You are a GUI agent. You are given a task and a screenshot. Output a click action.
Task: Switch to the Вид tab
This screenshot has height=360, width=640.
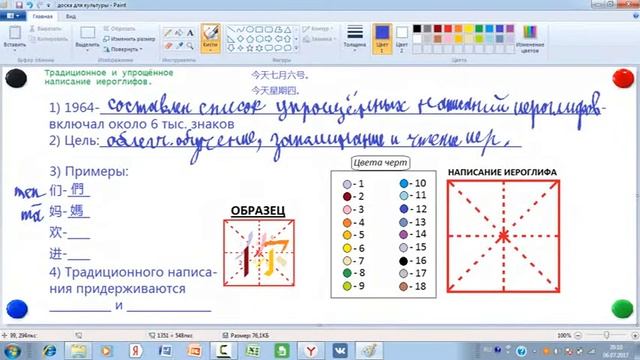coord(71,16)
